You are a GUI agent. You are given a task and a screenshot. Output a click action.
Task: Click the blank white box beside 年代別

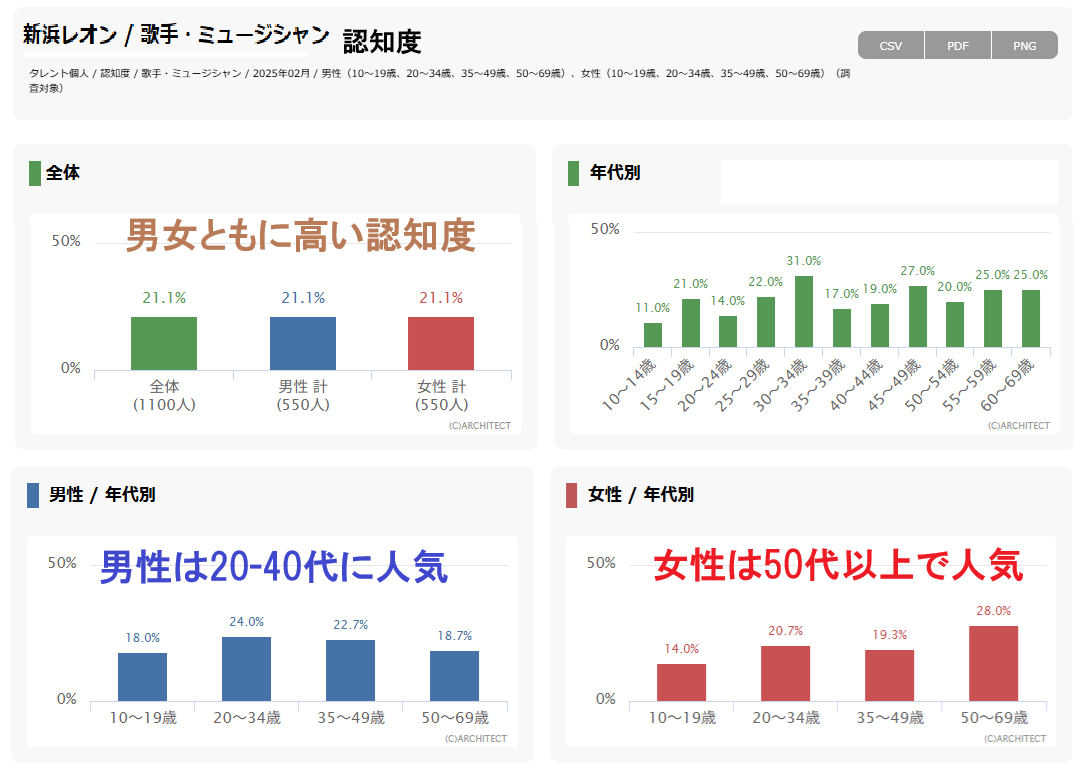[x=888, y=182]
